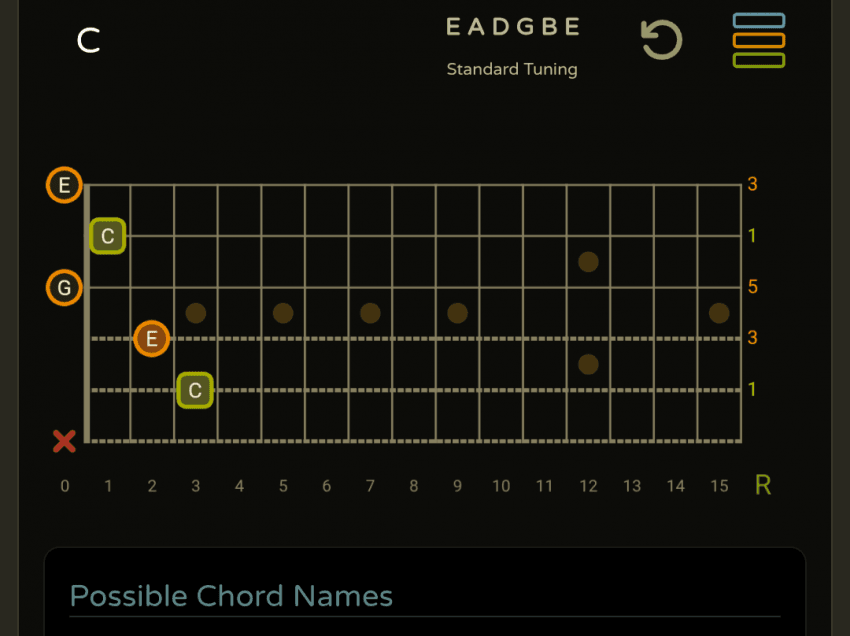Open the C root note selector
850x636 pixels.
[89, 41]
